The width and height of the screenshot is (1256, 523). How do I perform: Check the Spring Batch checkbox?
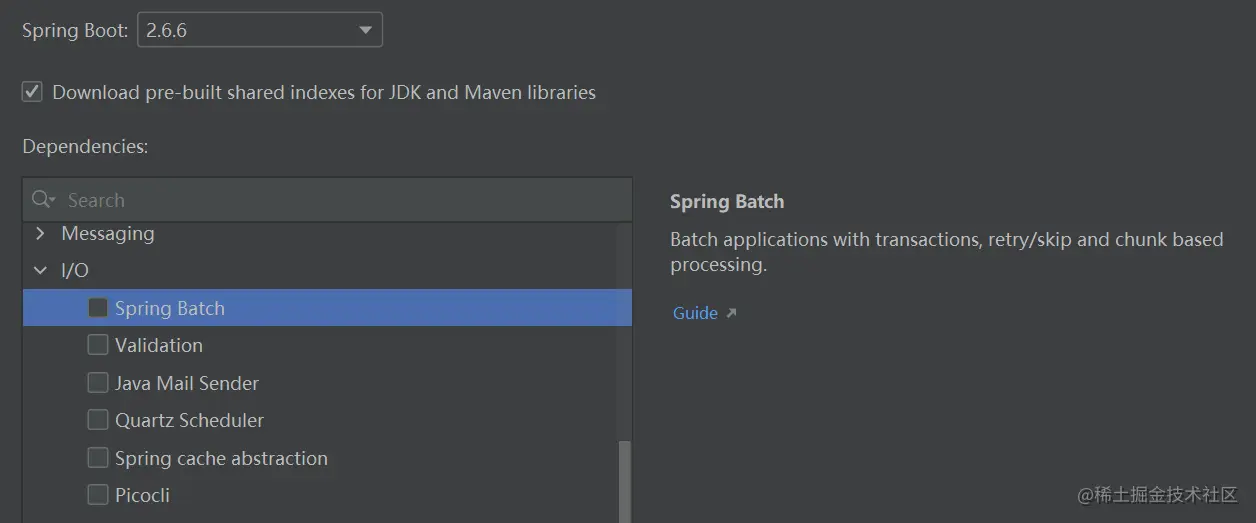pos(98,308)
